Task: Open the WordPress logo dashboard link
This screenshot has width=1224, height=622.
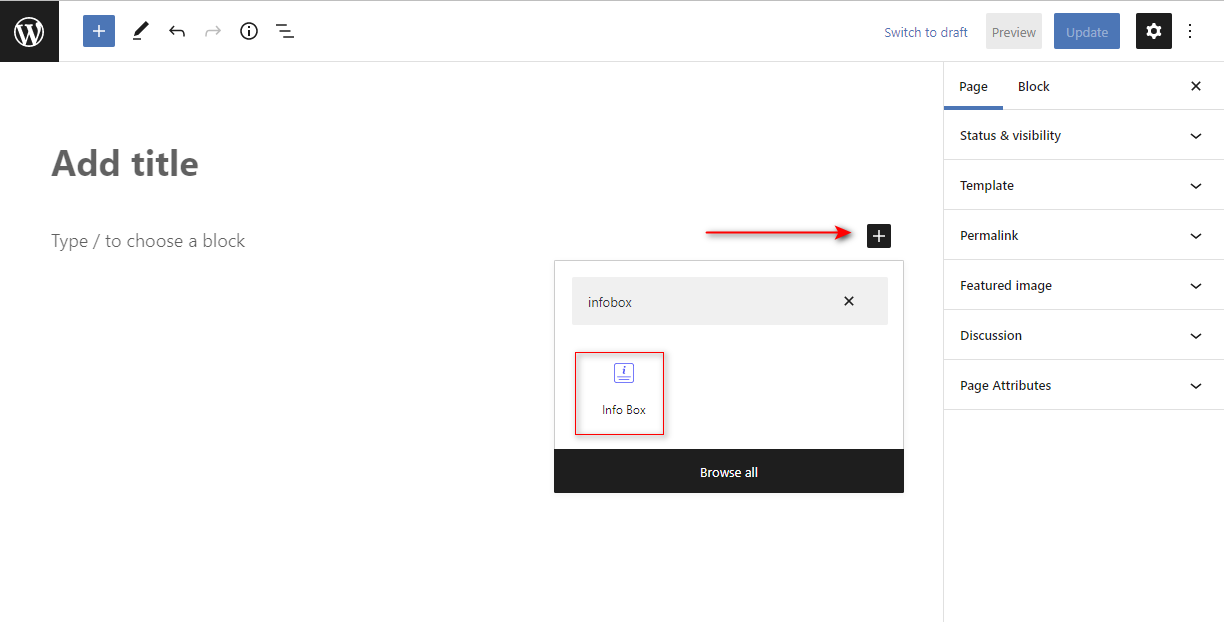Action: (29, 31)
